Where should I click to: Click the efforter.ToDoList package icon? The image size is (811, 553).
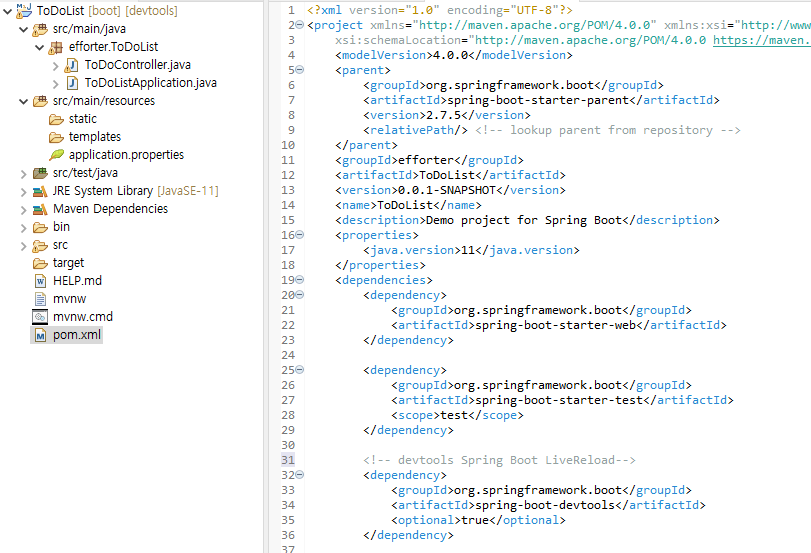(x=56, y=48)
